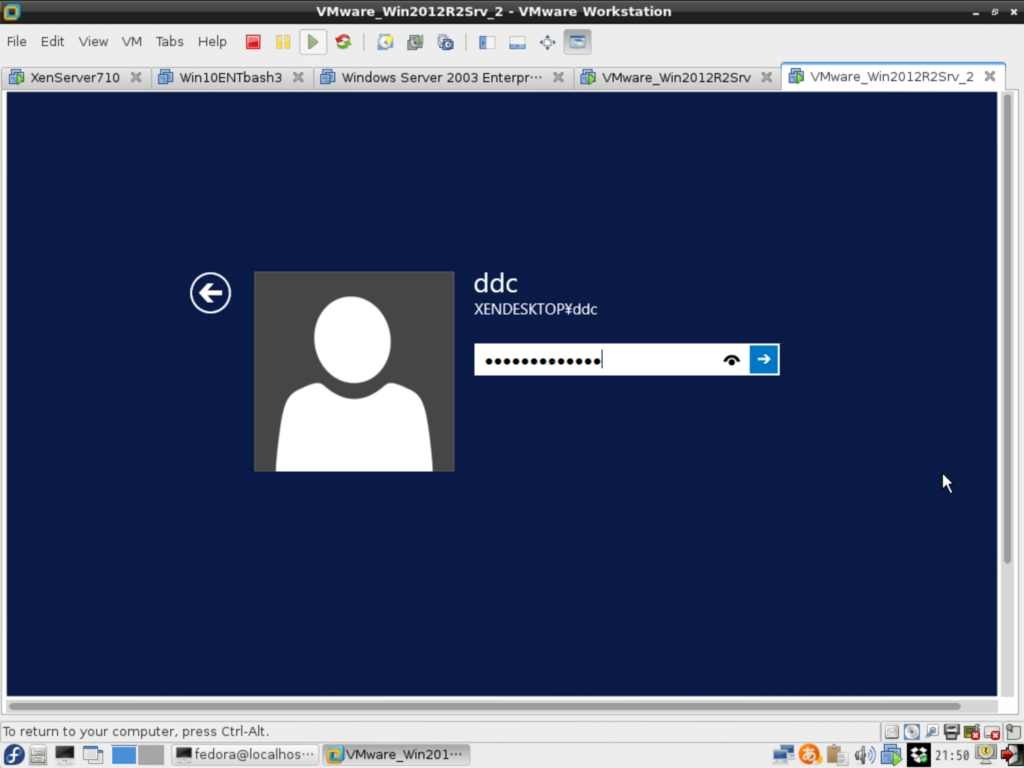Click the vertical scrollbar of the VM view
Viewport: 1024px width, 768px height.
(x=1007, y=327)
